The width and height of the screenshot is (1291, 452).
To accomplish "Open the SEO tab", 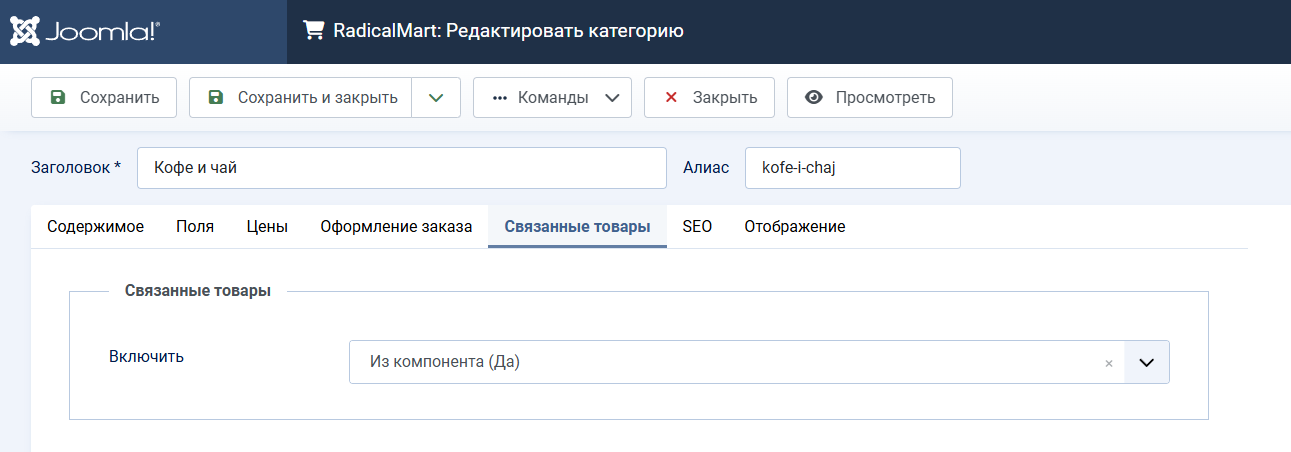I will pos(697,227).
